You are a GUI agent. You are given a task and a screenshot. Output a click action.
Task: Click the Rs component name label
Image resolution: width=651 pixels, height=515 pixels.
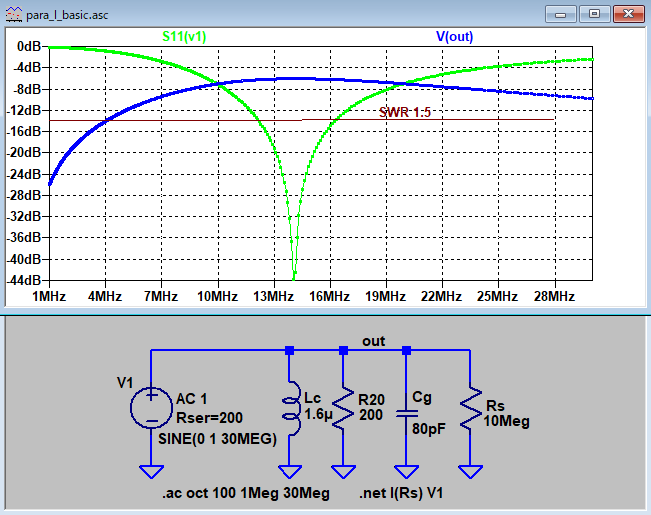(x=495, y=406)
